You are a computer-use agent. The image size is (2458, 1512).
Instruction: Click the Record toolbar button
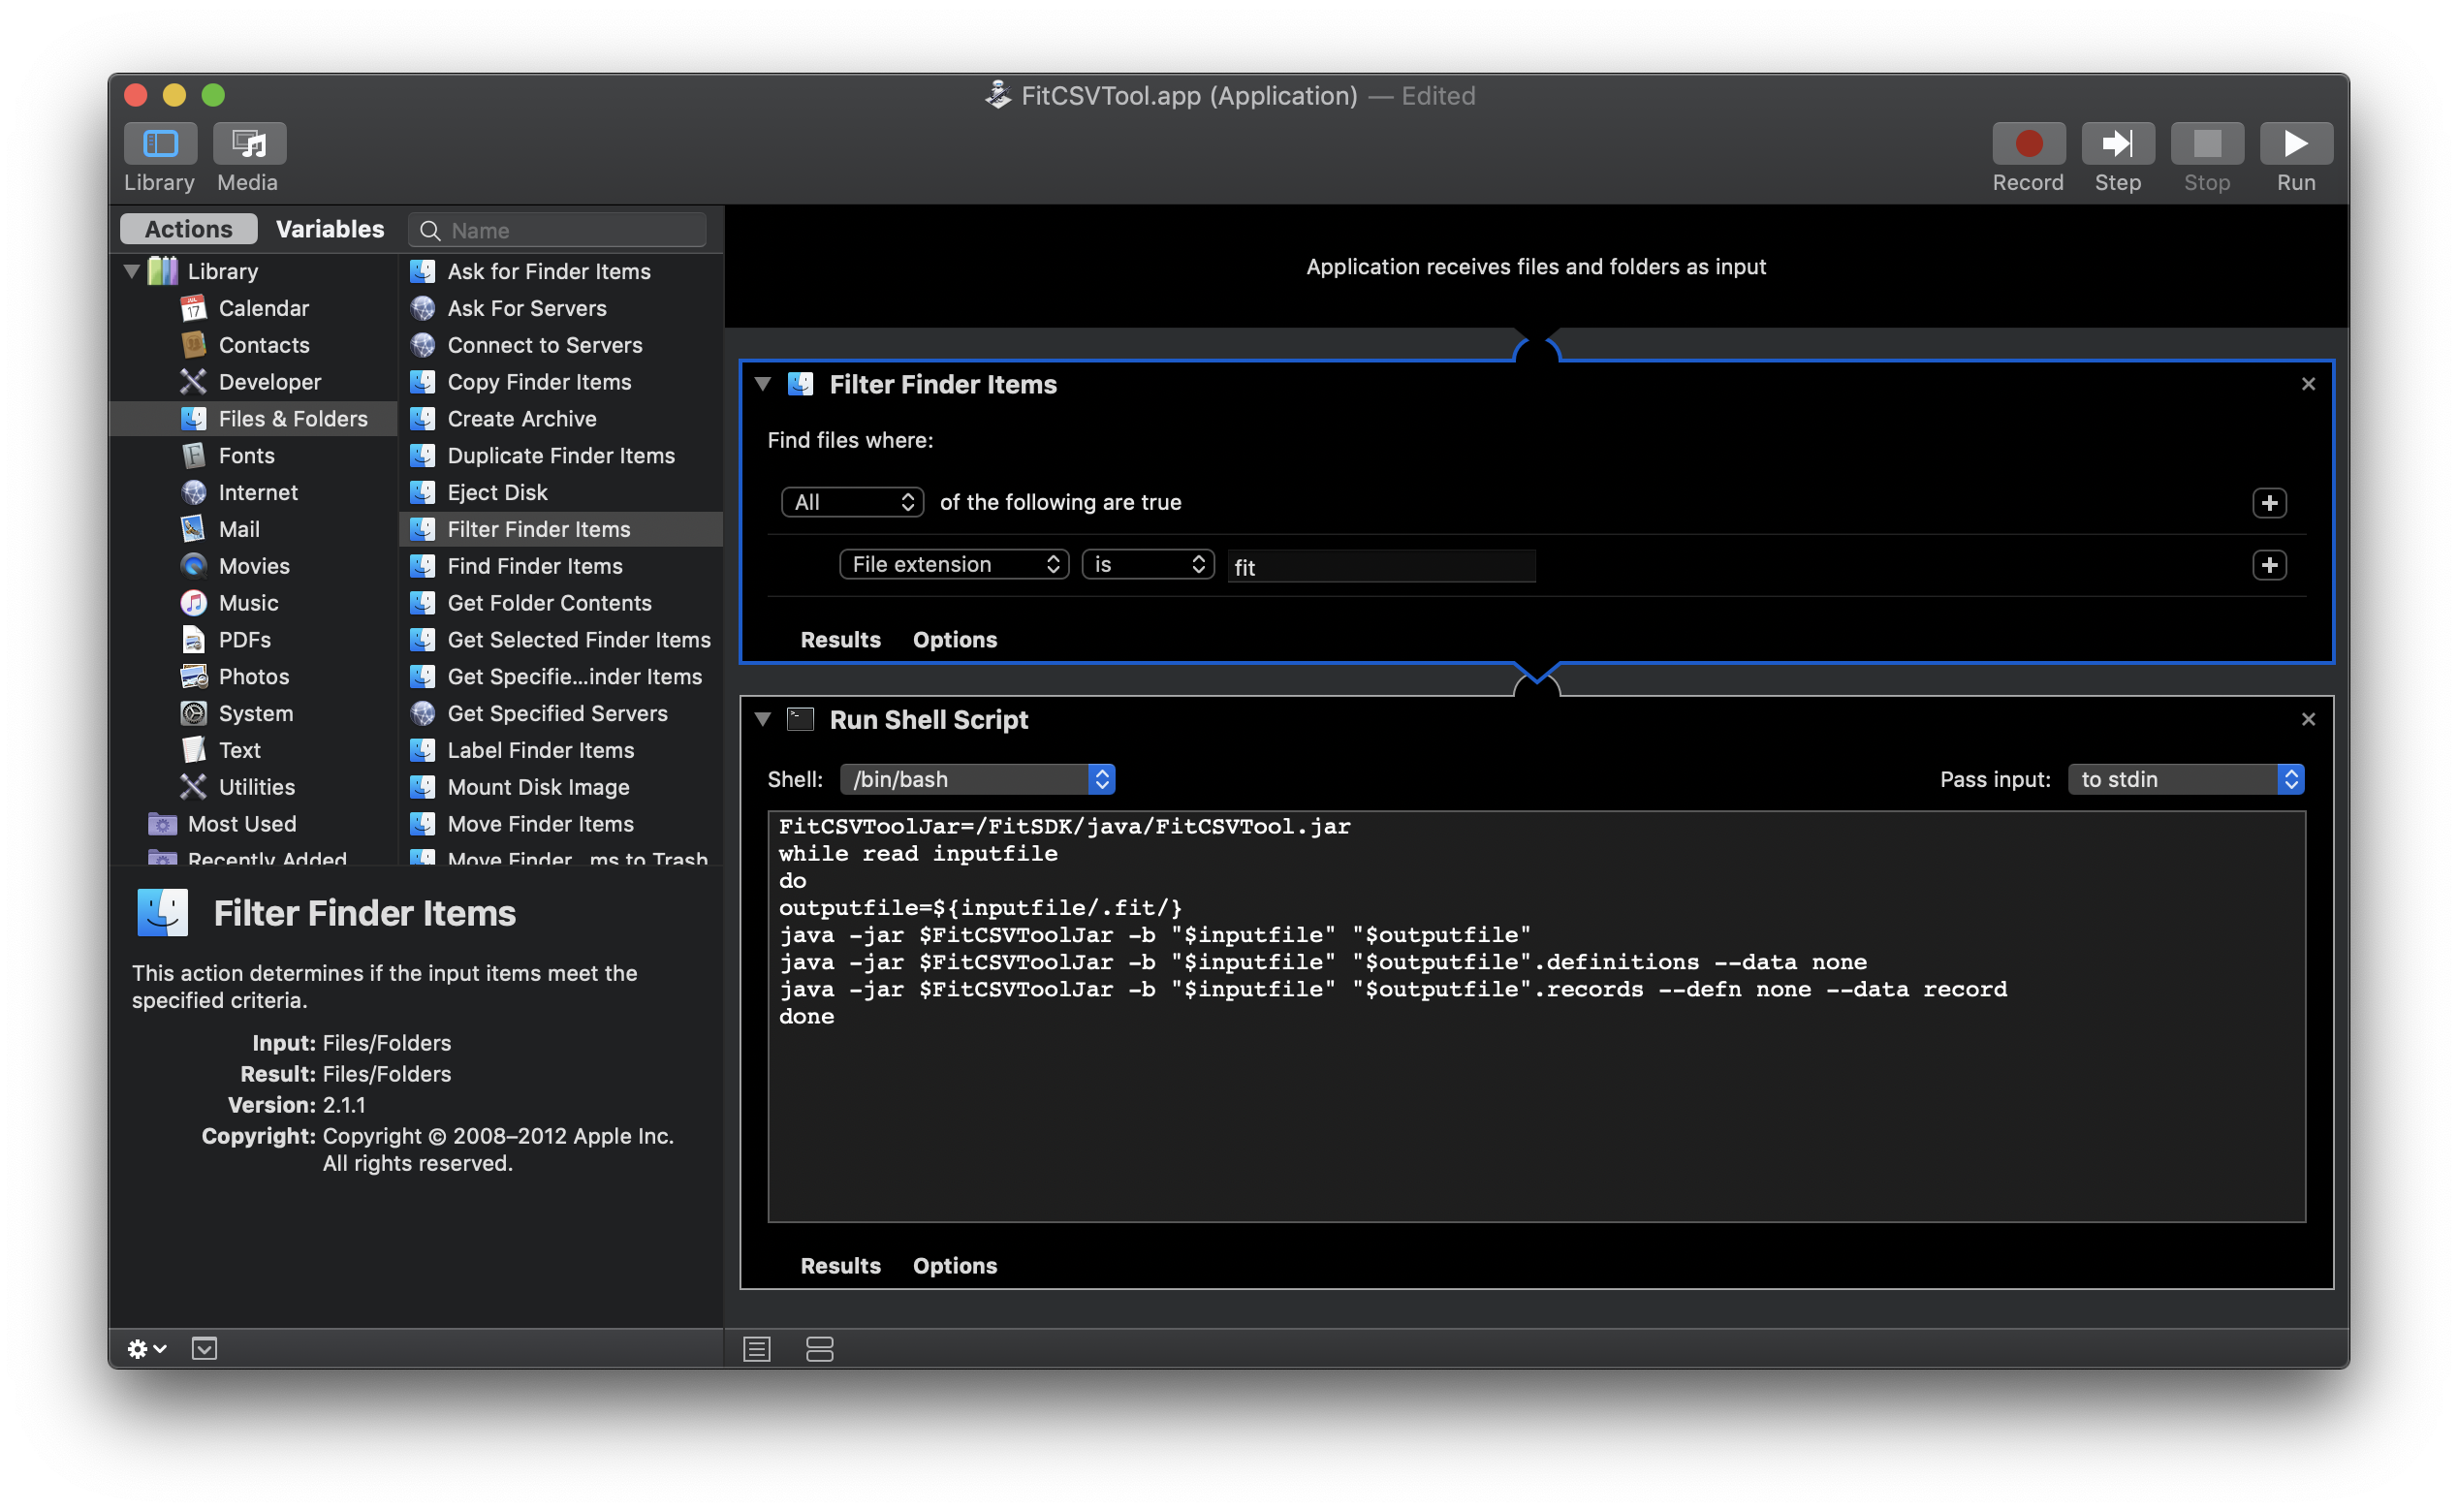pyautogui.click(x=2027, y=144)
